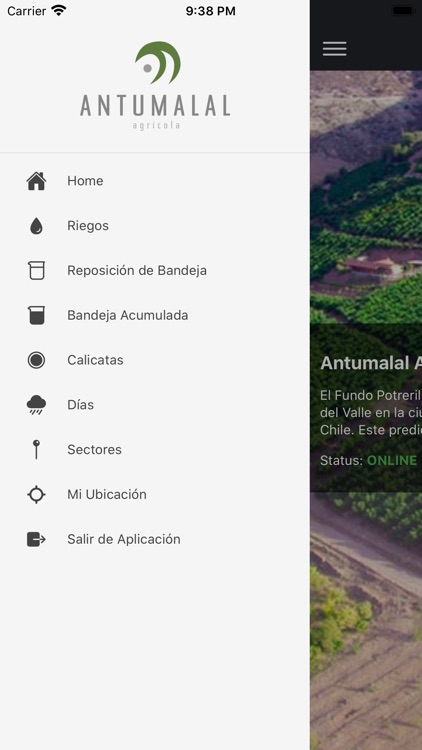Click the exit door logout icon

click(x=36, y=540)
